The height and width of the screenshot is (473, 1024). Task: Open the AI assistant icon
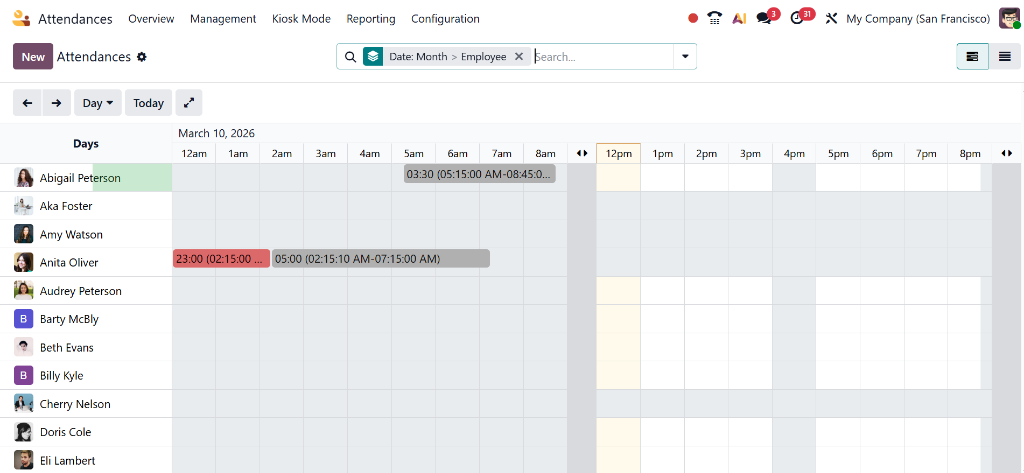coord(739,18)
